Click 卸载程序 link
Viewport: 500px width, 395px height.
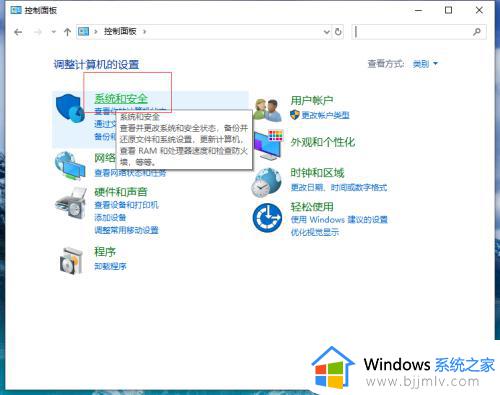(x=110, y=266)
